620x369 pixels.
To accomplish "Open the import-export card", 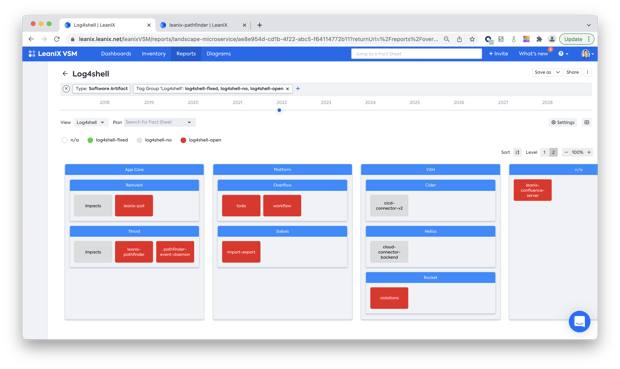I will tap(241, 252).
